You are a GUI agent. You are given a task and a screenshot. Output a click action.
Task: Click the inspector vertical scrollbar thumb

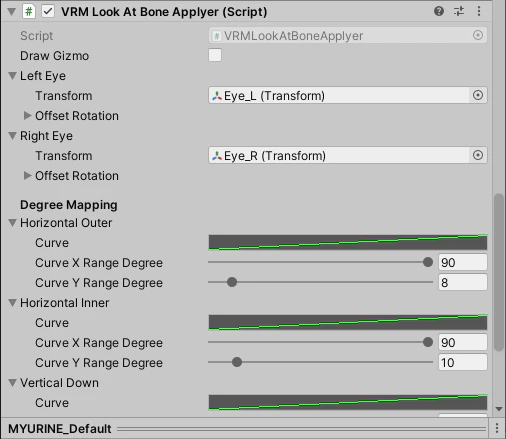click(499, 272)
